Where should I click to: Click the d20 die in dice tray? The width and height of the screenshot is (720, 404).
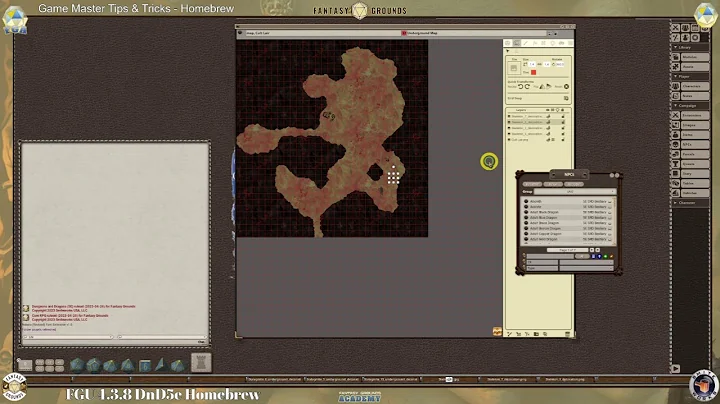[x=77, y=365]
